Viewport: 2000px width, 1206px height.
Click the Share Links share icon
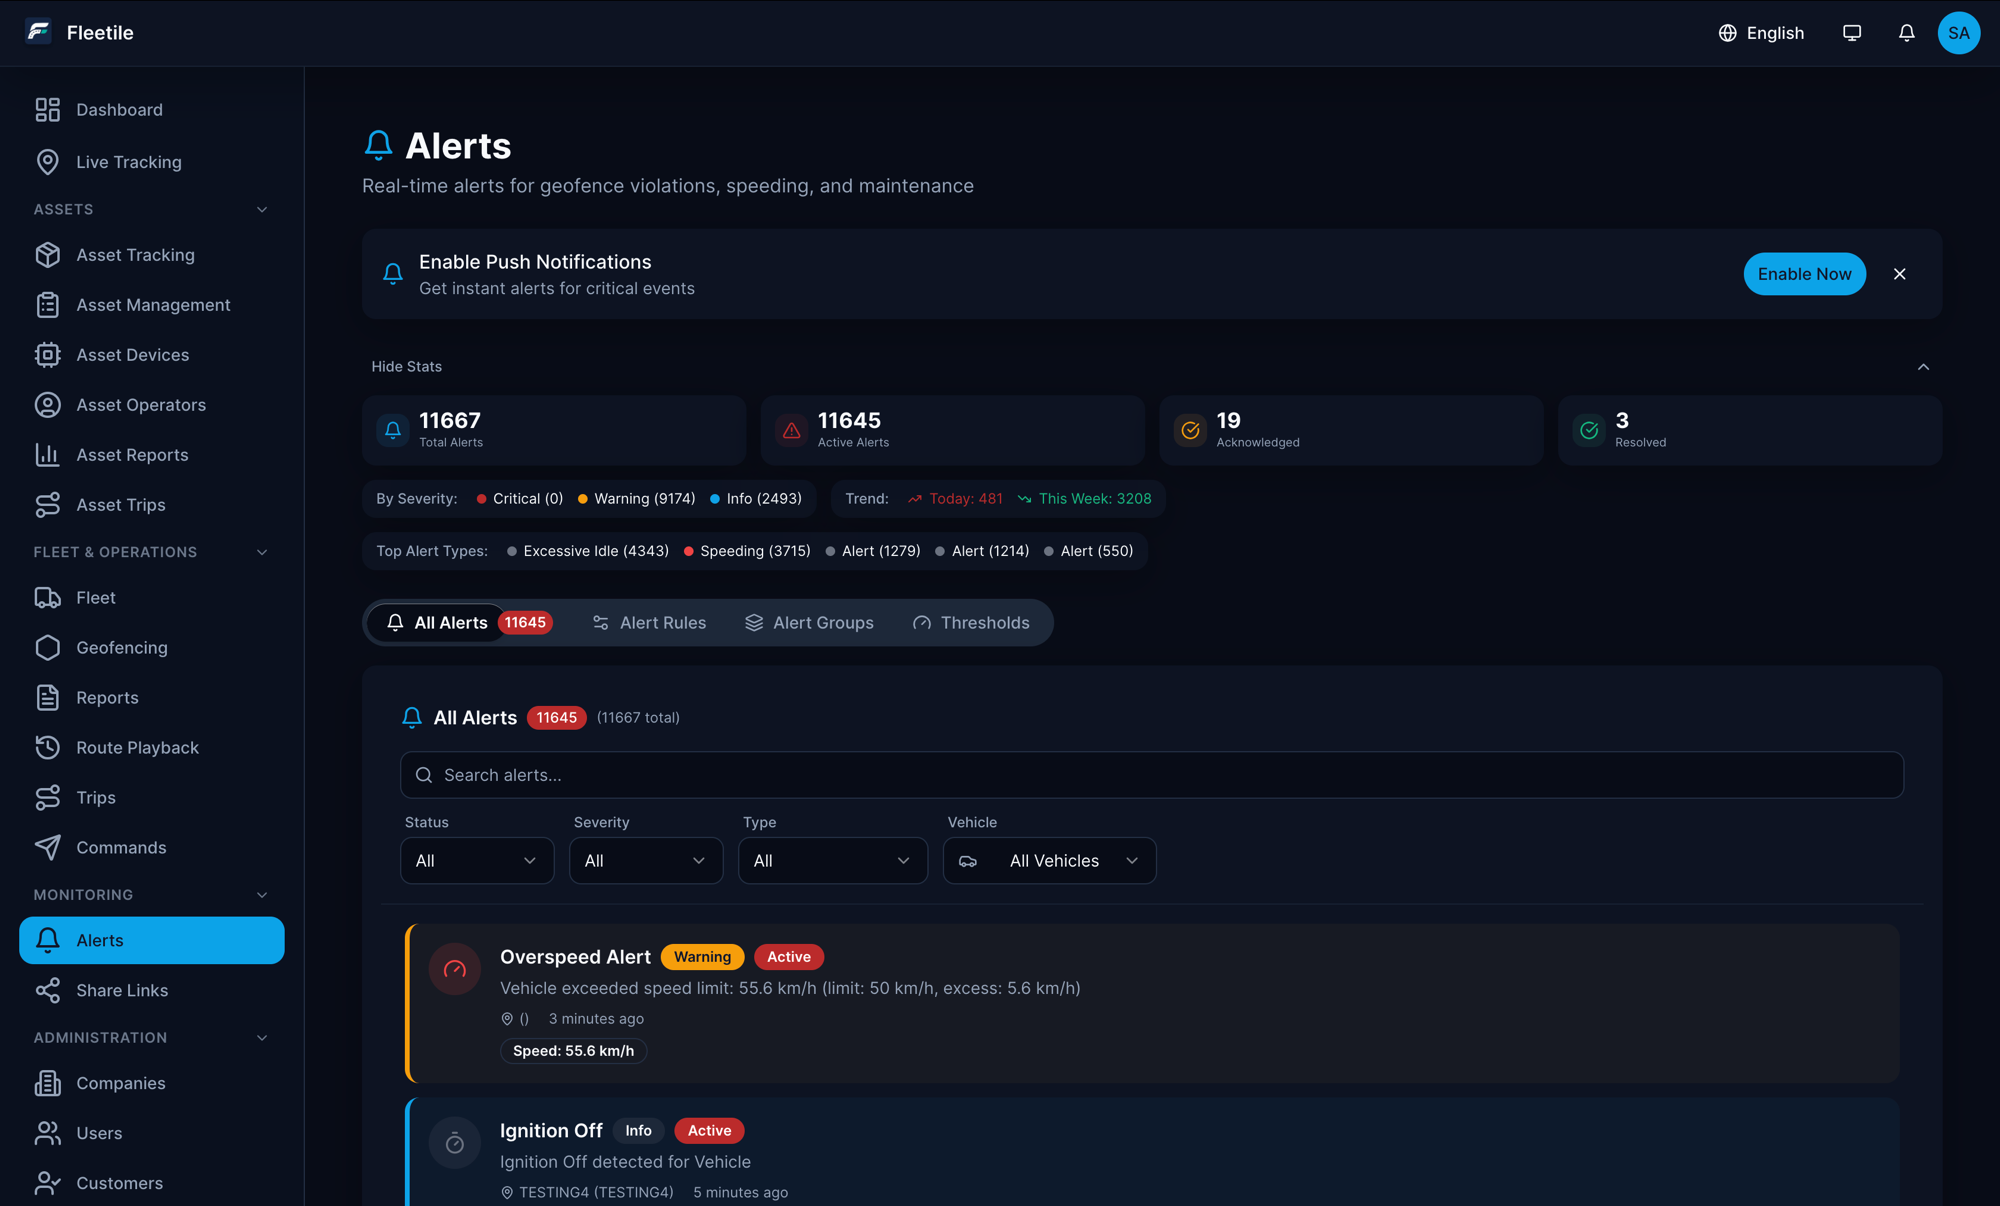tap(48, 991)
